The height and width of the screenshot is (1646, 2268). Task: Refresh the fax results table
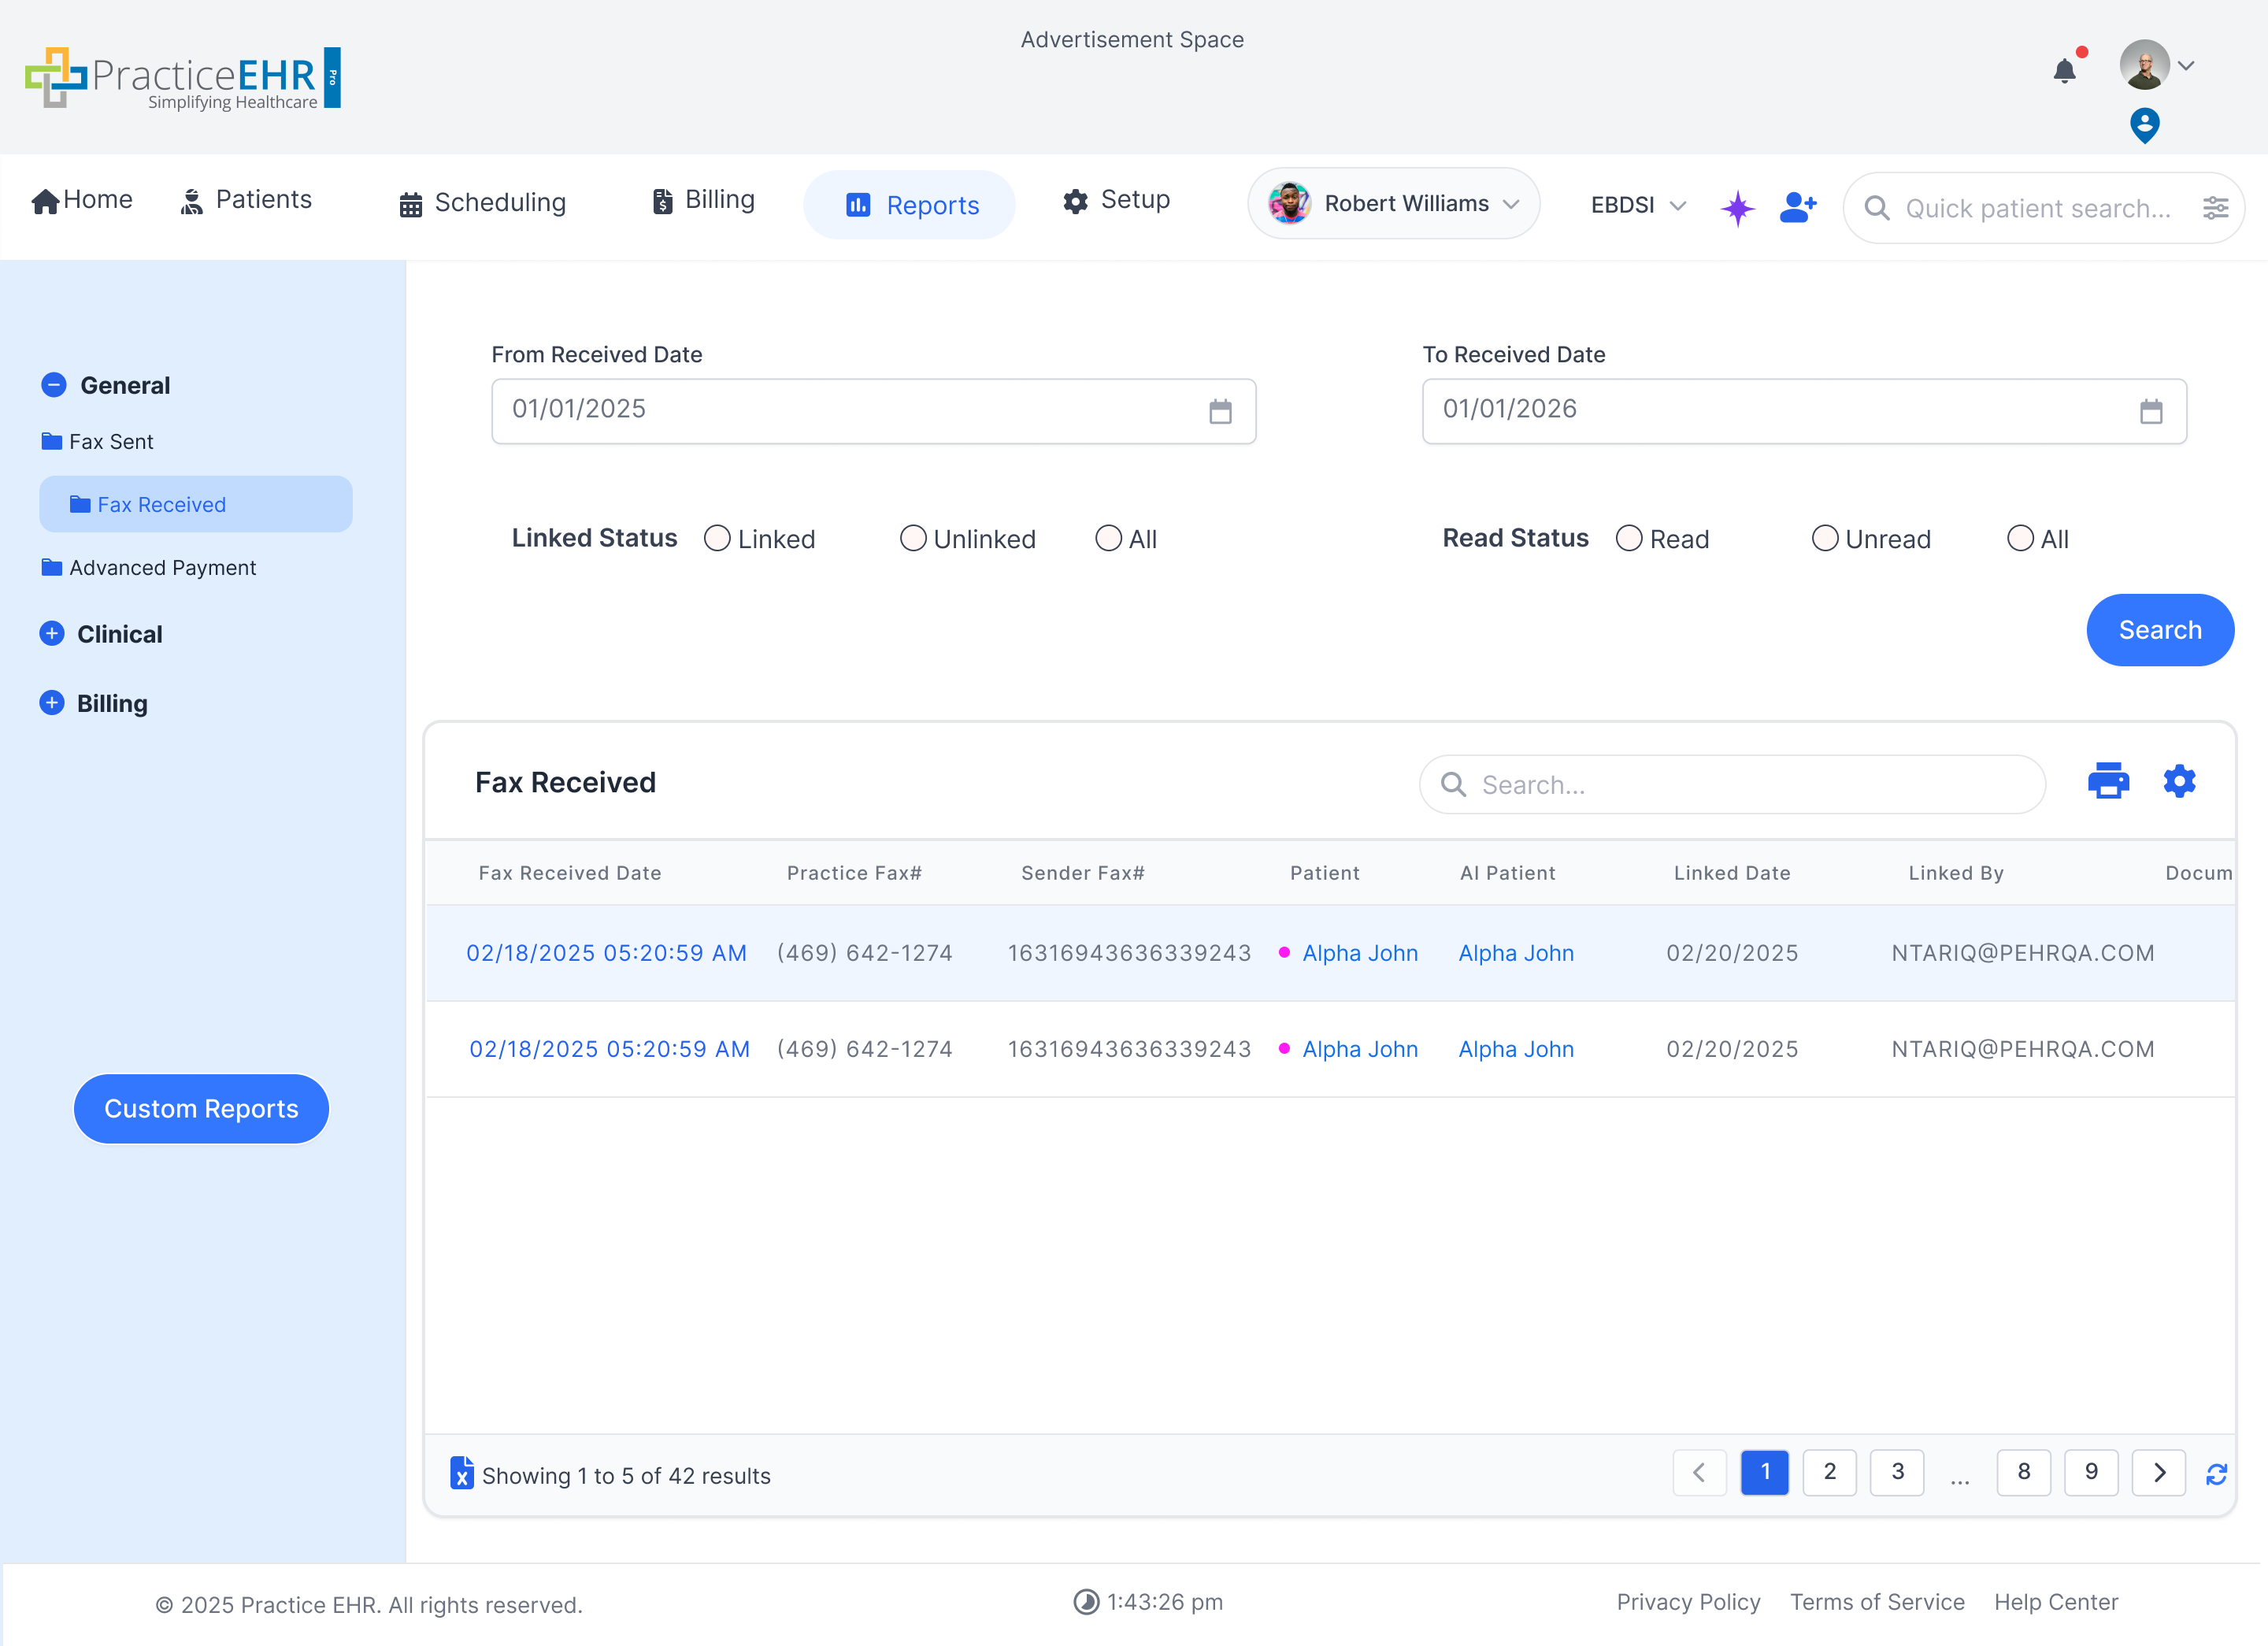2216,1474
